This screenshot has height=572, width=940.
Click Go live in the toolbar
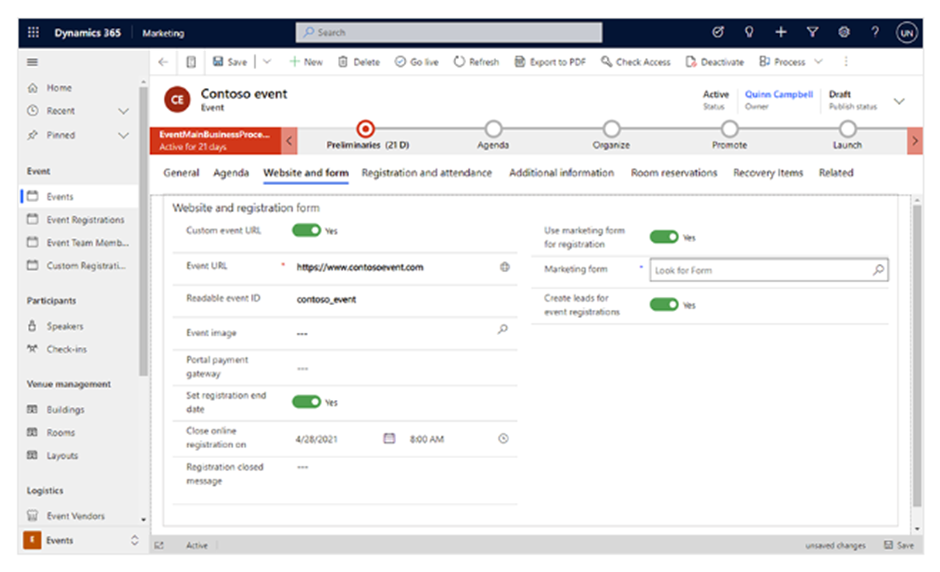point(417,62)
